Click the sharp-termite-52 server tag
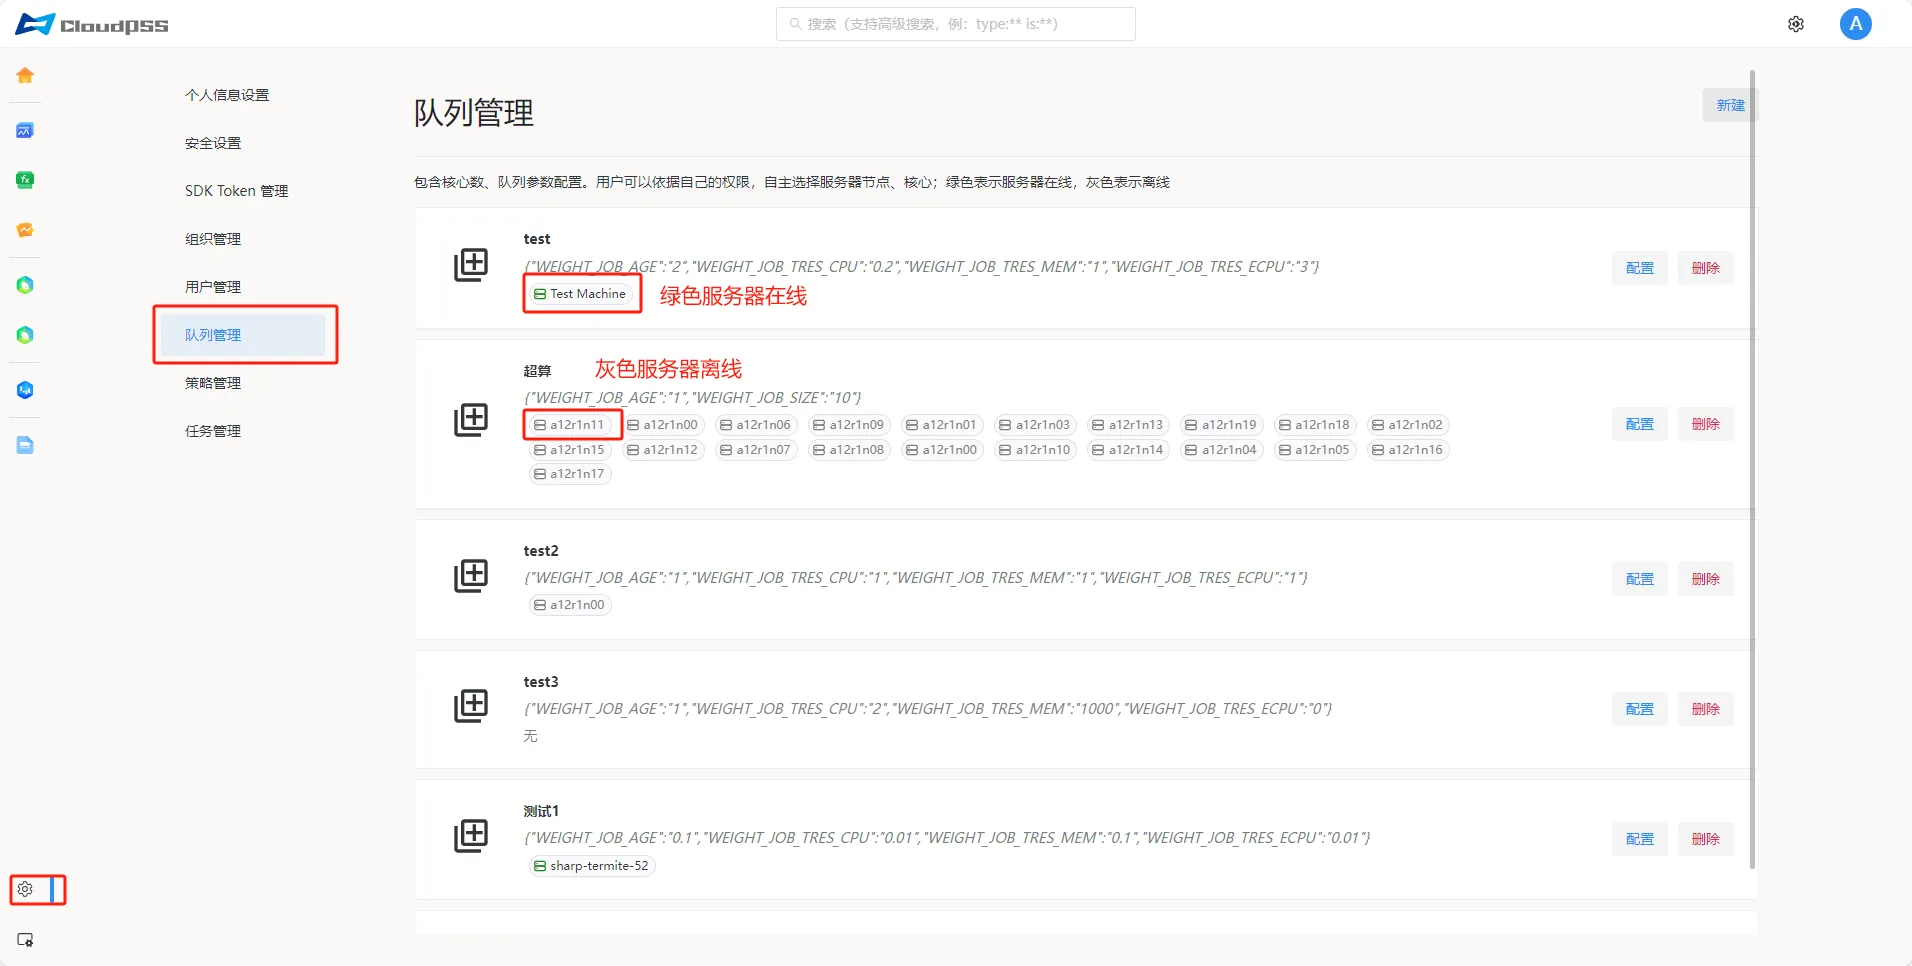This screenshot has height=966, width=1912. pos(592,866)
